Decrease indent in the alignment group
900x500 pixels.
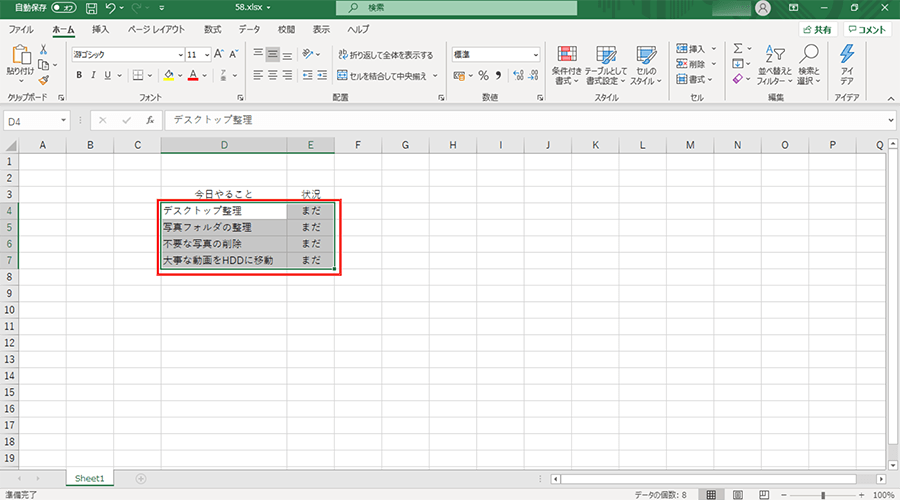[308, 75]
